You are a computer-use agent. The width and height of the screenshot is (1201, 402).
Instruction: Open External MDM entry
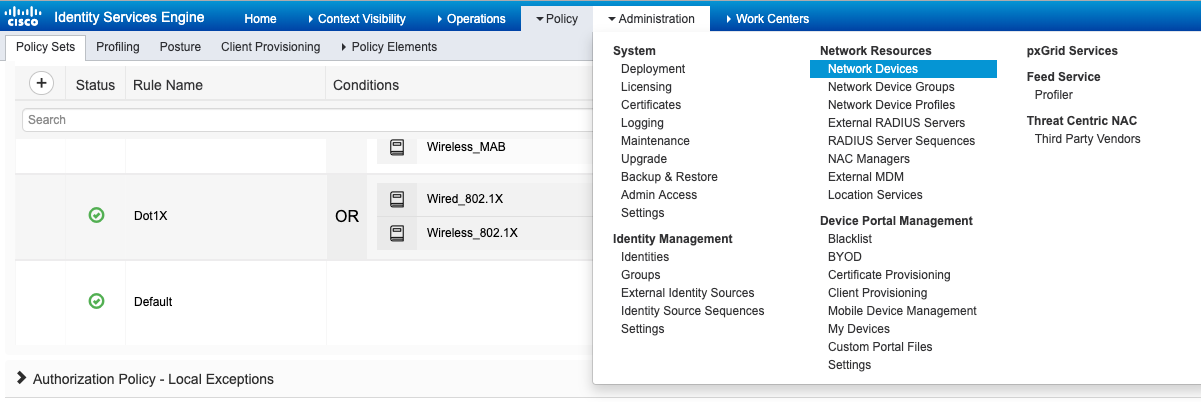point(865,177)
